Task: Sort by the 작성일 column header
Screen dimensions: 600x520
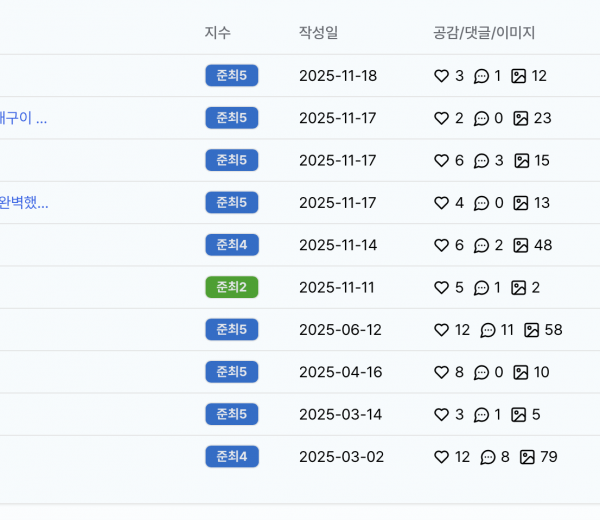Action: pyautogui.click(x=318, y=32)
